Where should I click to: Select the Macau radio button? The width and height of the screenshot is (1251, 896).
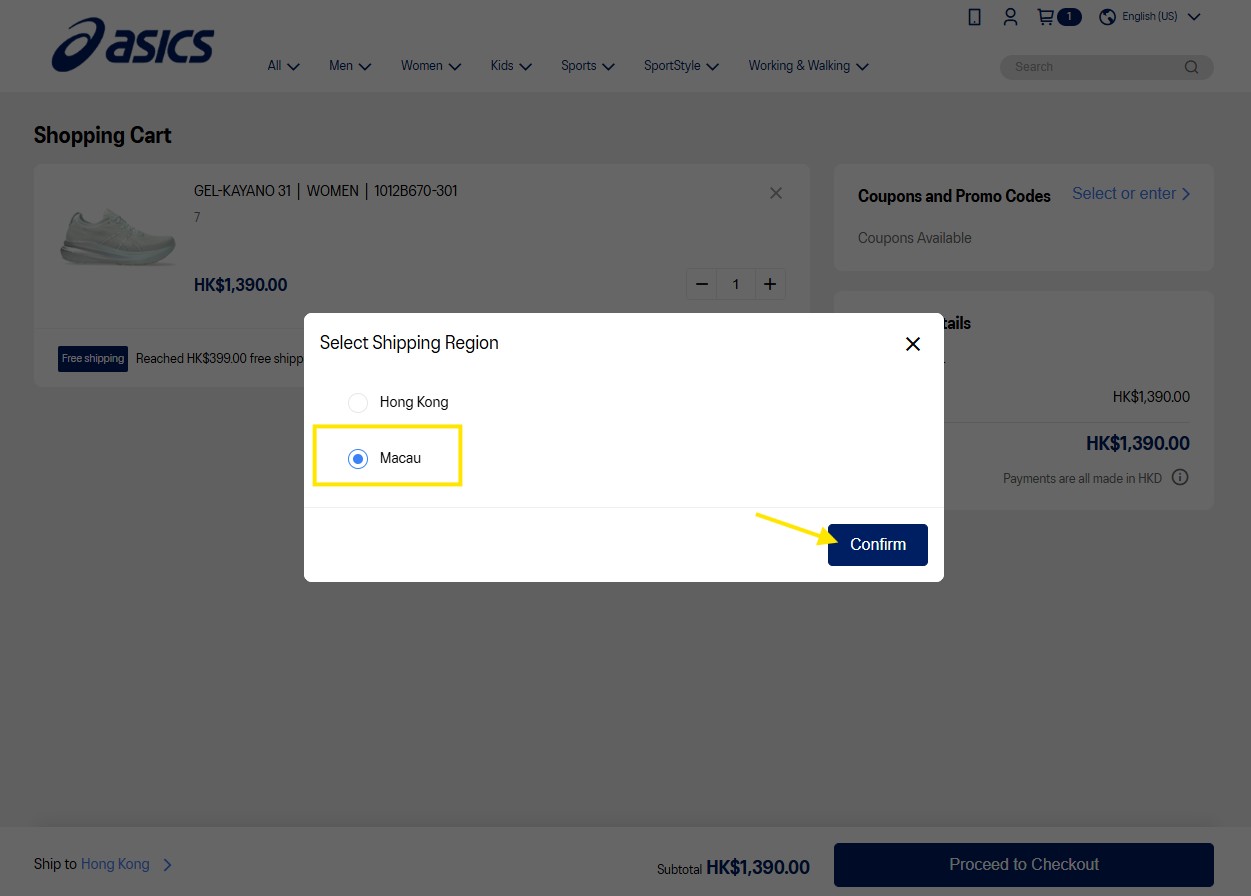pos(358,459)
